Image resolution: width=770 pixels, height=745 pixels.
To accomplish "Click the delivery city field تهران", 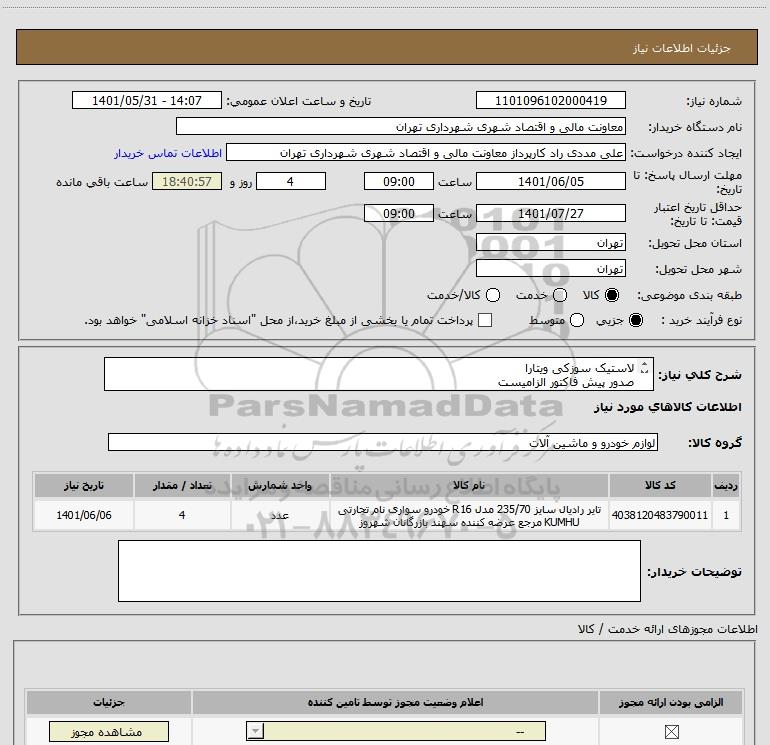I will (x=550, y=268).
